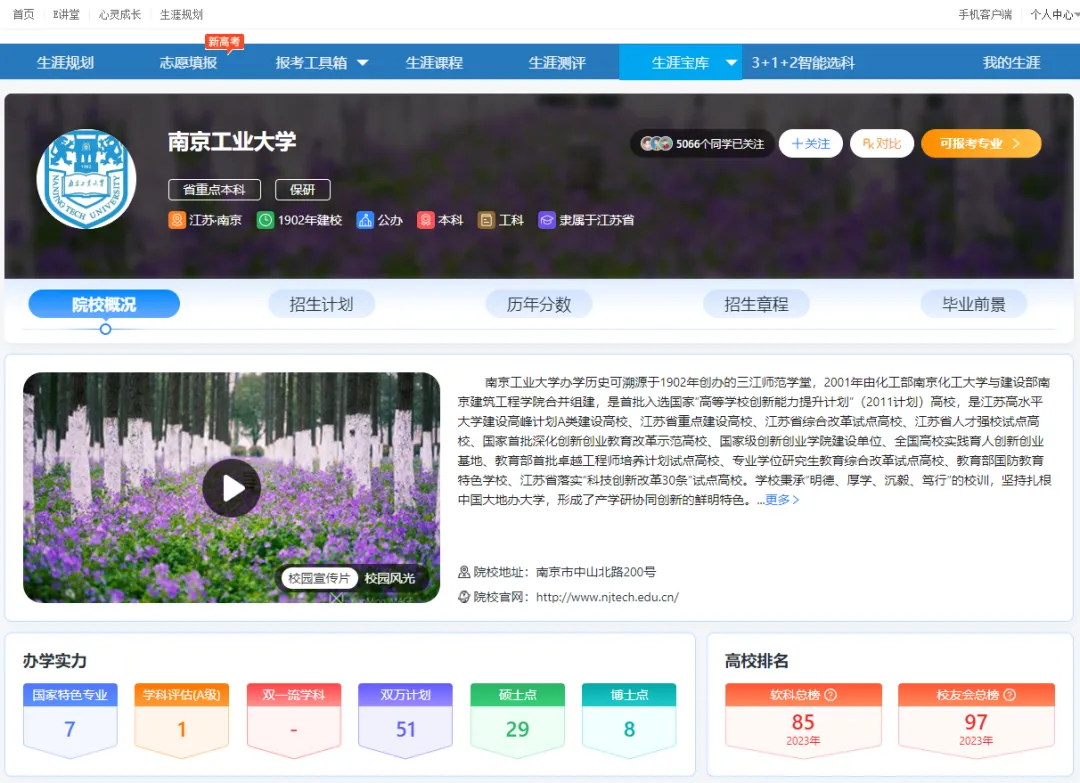Expand the 生涯宝库 dropdown arrow
Viewport: 1080px width, 783px height.
pos(731,63)
